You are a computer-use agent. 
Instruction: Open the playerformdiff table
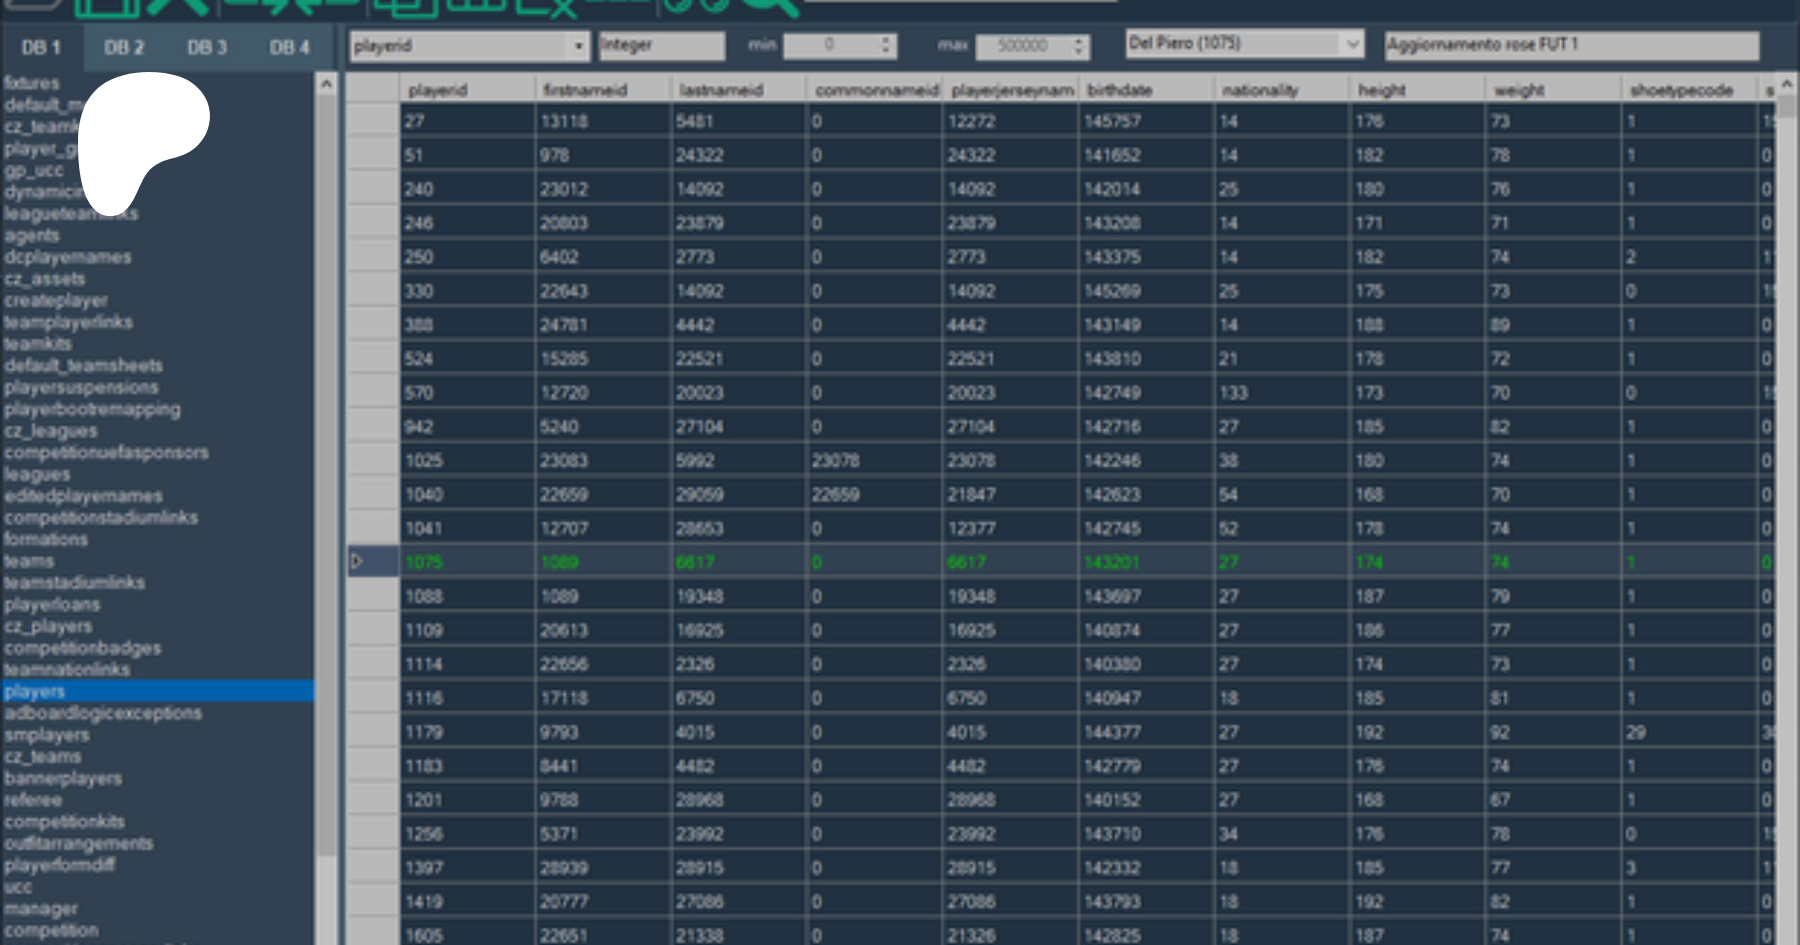tap(60, 865)
